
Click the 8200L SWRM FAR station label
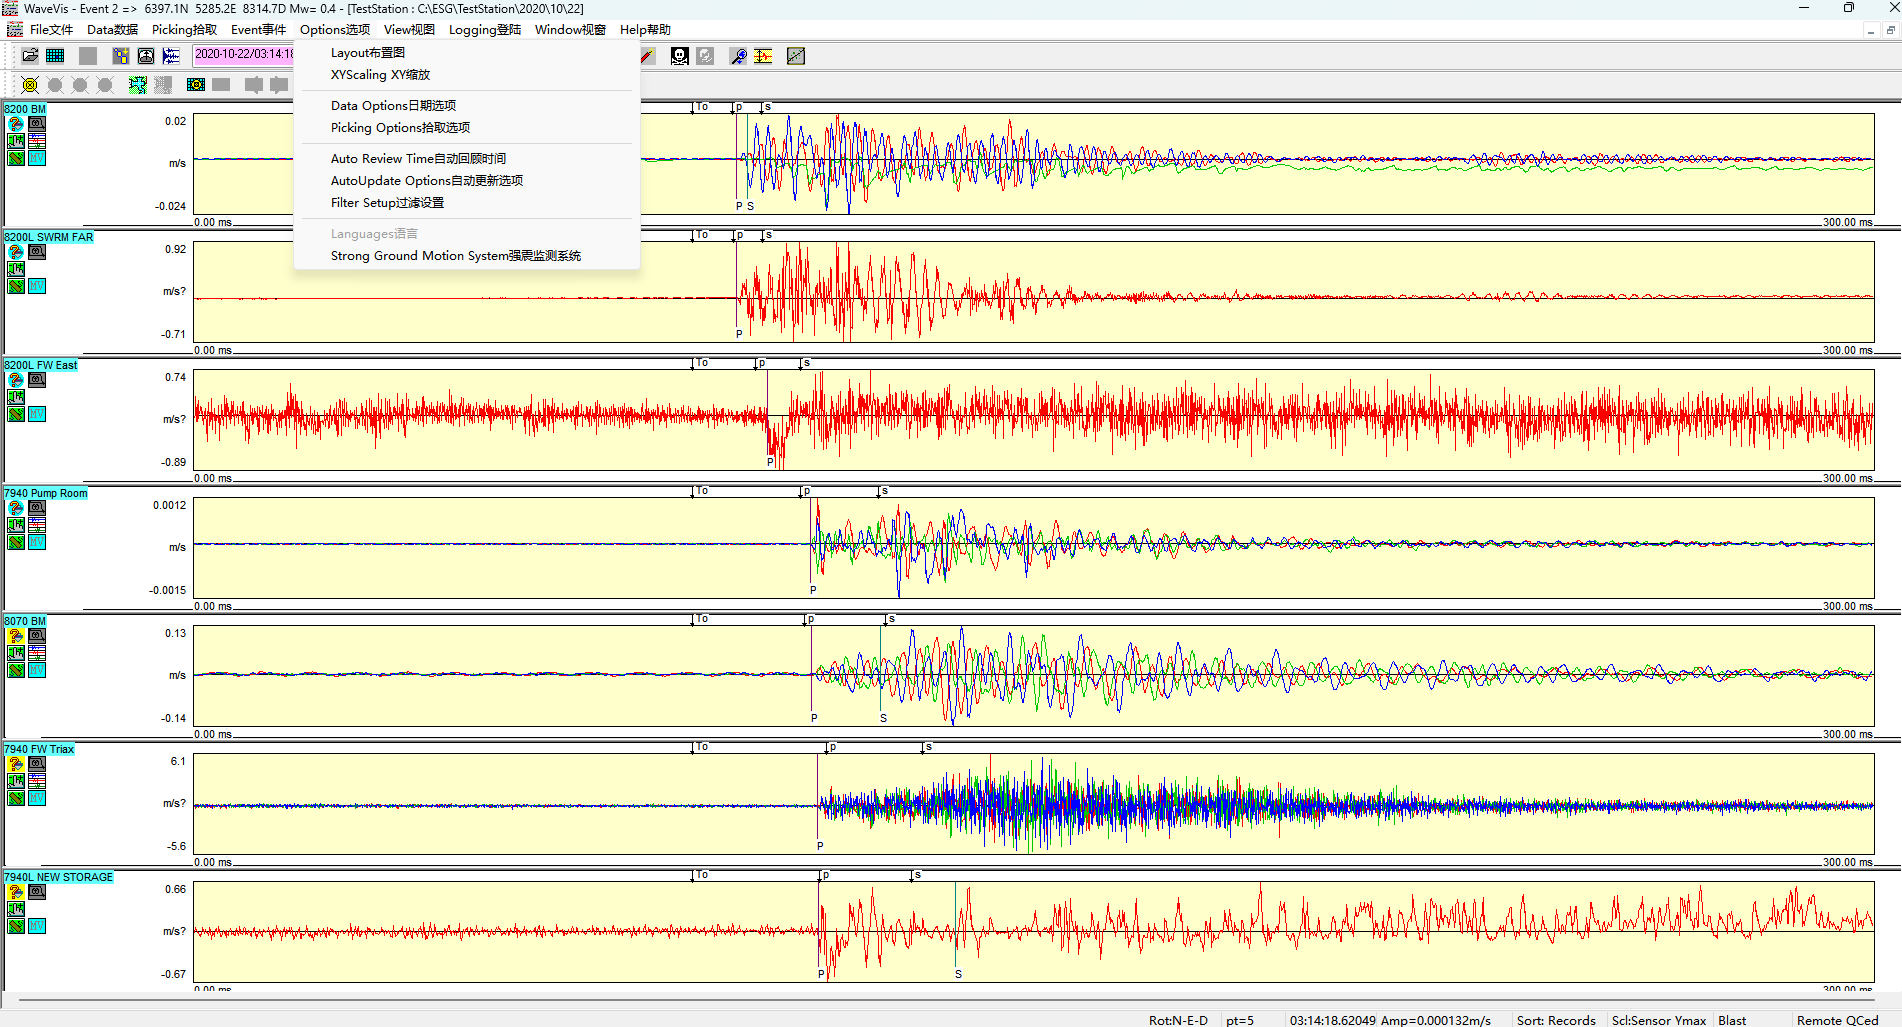pos(49,237)
